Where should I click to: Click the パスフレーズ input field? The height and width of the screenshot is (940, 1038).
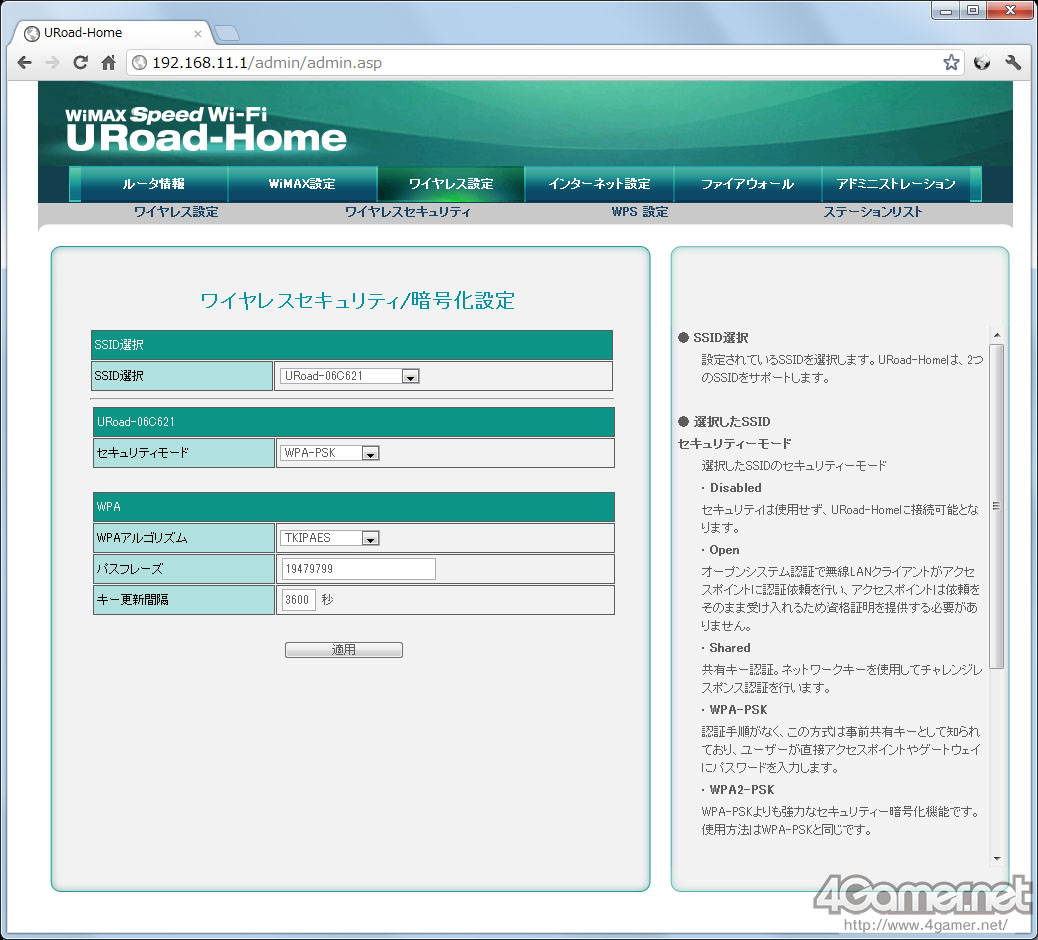(x=358, y=569)
